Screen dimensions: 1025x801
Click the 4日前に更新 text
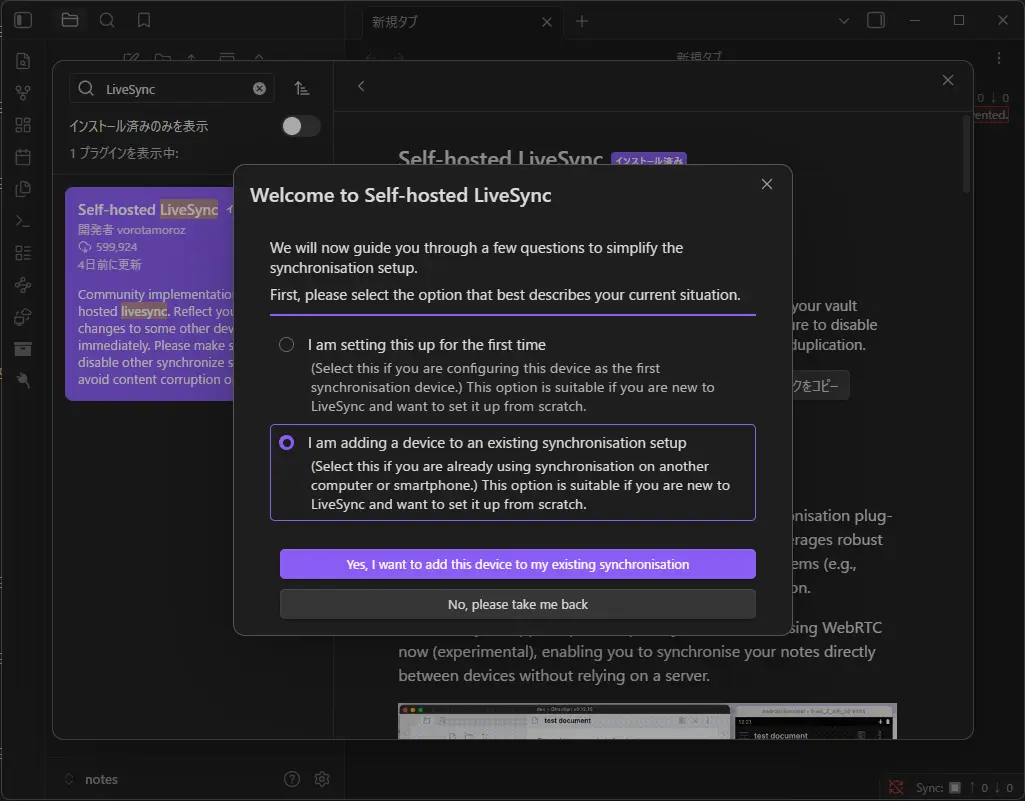pos(110,265)
